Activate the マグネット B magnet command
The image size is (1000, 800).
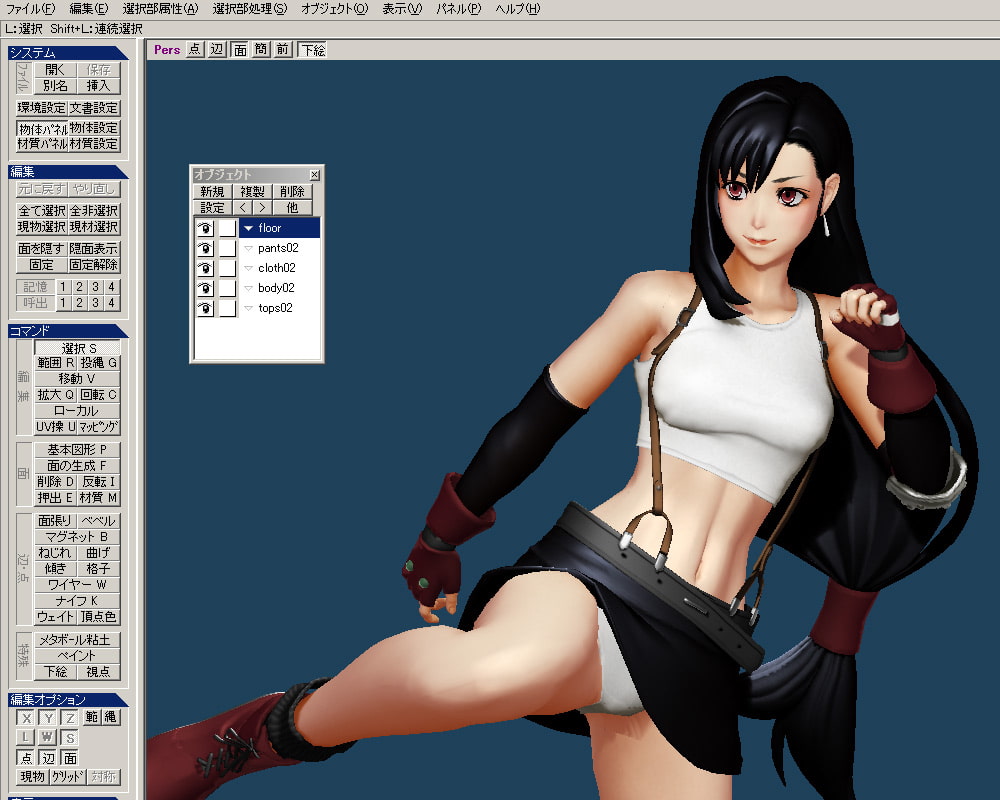(x=77, y=537)
